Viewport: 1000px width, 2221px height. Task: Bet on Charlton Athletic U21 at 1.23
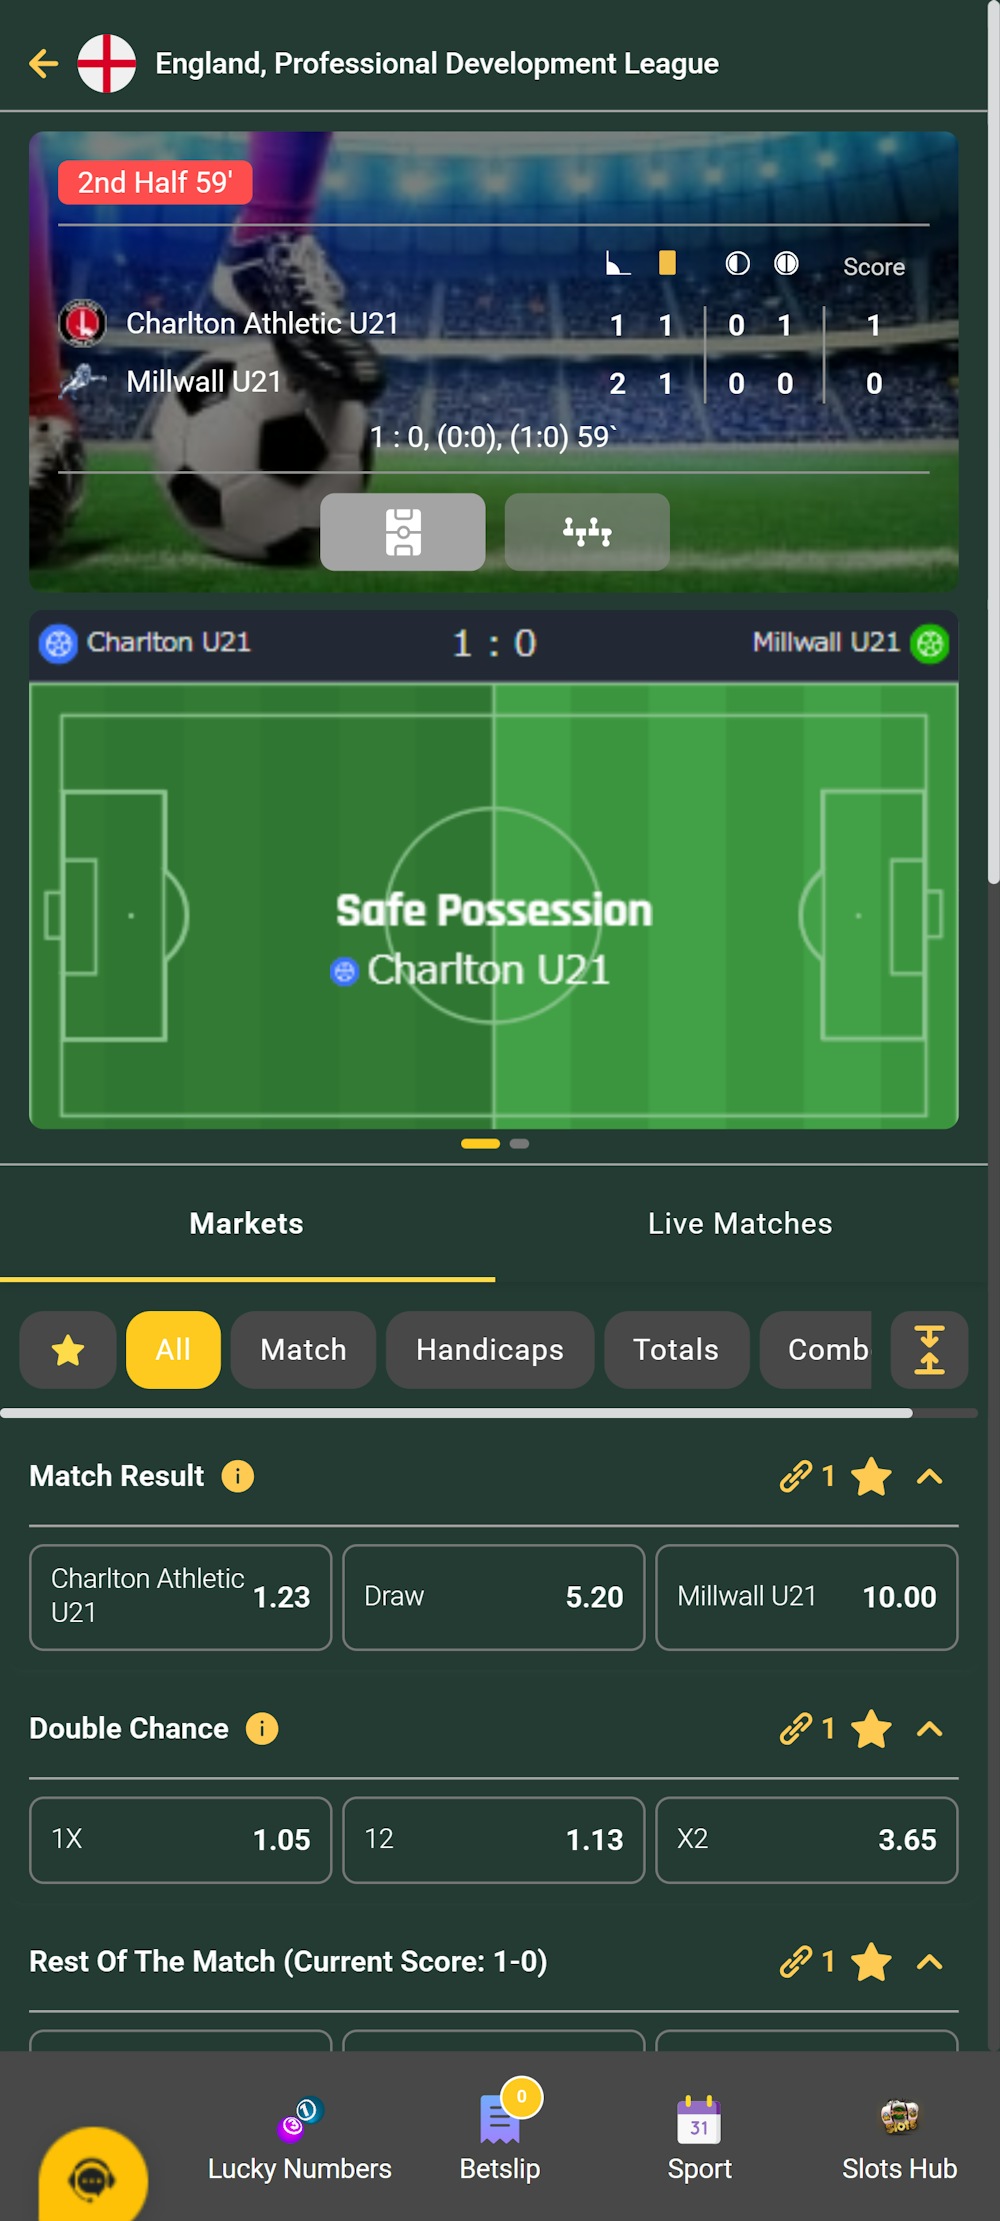point(180,1596)
